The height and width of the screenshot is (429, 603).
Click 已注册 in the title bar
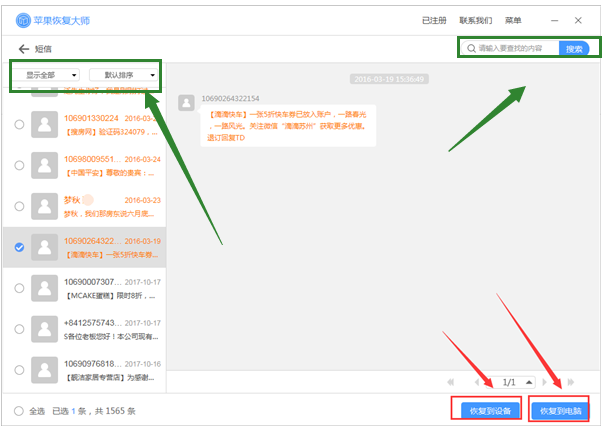[434, 20]
